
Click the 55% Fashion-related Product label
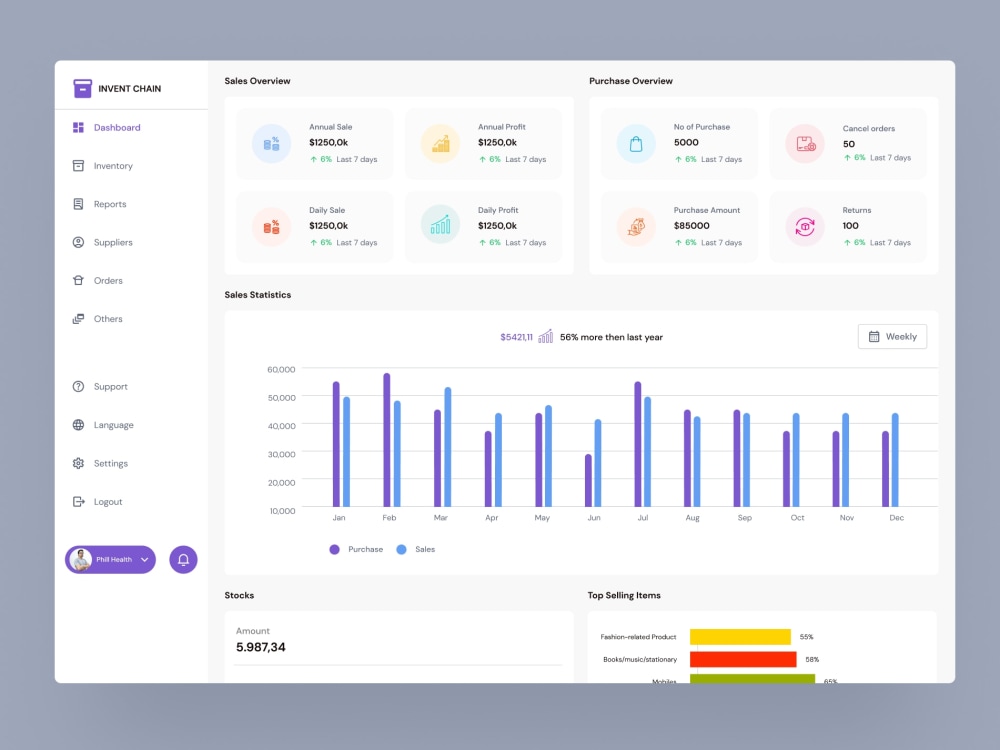pyautogui.click(x=806, y=636)
